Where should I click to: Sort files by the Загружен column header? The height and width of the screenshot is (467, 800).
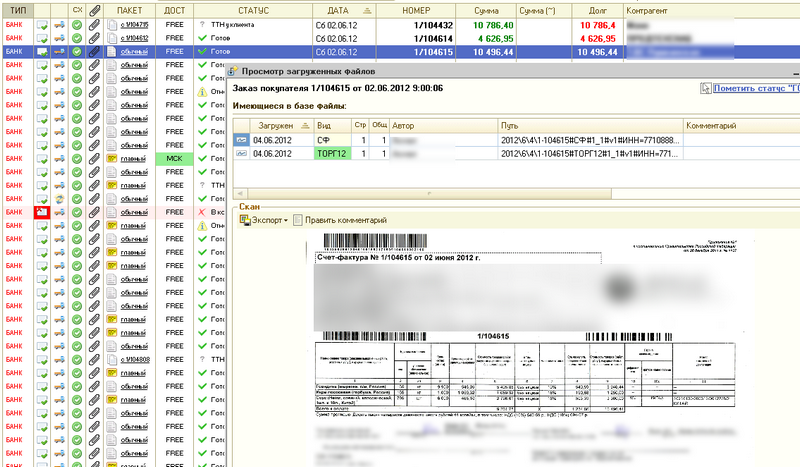[x=282, y=126]
